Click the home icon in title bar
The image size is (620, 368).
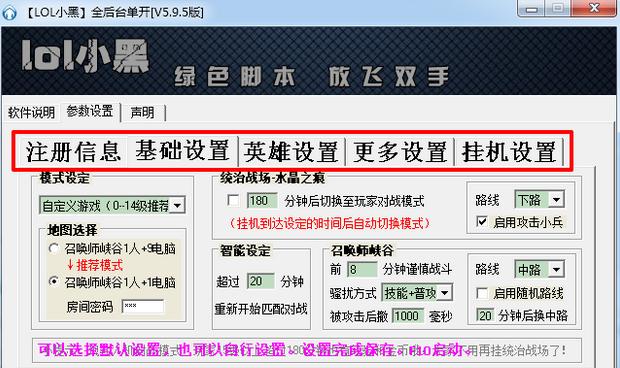(x=9, y=13)
